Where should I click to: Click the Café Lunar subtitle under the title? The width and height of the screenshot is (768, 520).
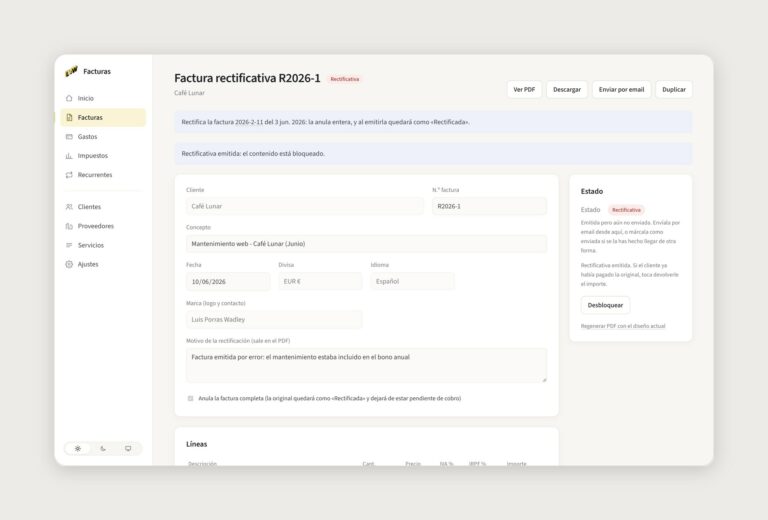point(190,93)
